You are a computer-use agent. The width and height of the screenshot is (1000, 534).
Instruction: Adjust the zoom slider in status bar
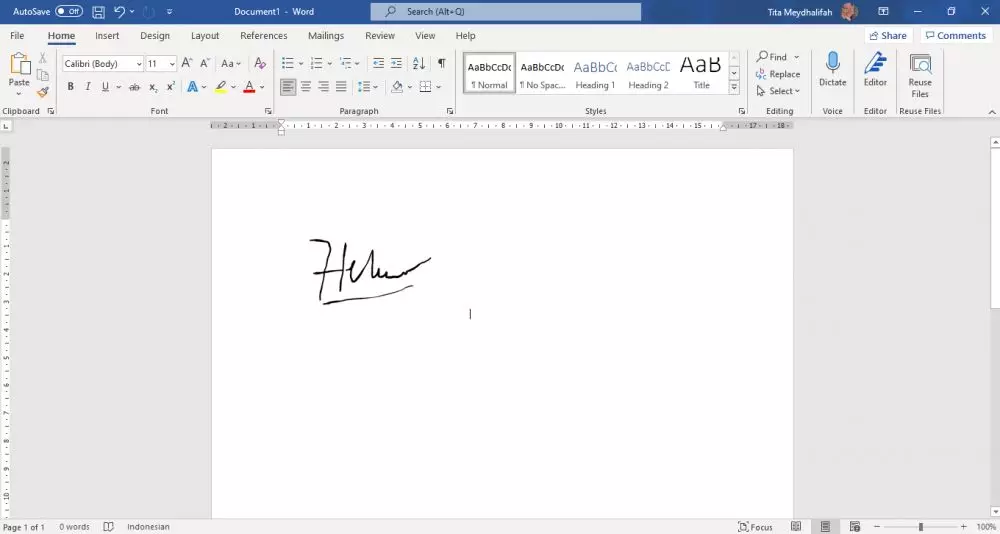click(921, 527)
